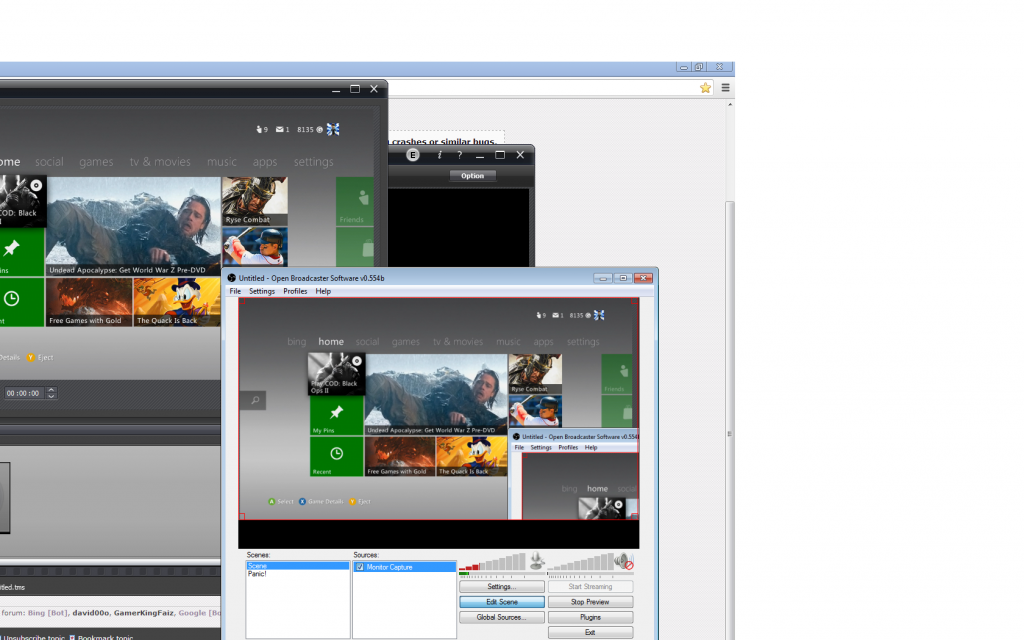Click the Stop Preview button
Screen dimensions: 1024x640
(x=590, y=602)
